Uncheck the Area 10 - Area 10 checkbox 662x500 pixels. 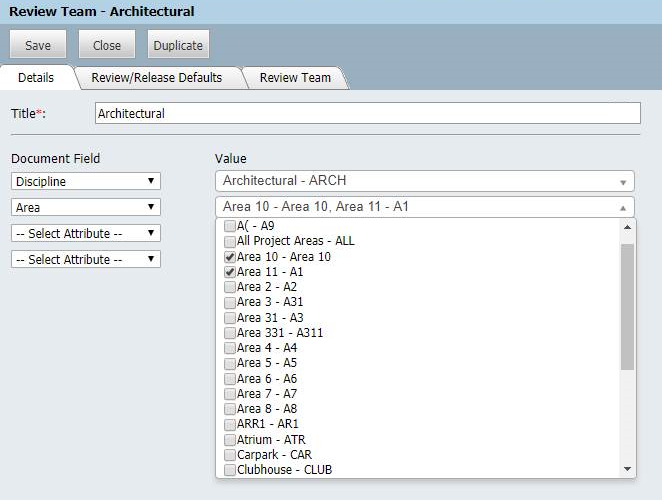[x=230, y=257]
